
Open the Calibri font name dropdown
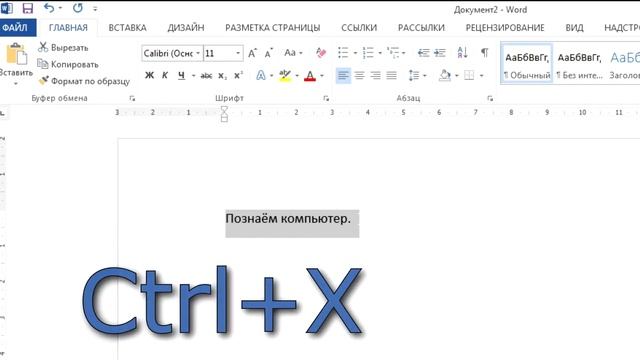click(x=198, y=53)
